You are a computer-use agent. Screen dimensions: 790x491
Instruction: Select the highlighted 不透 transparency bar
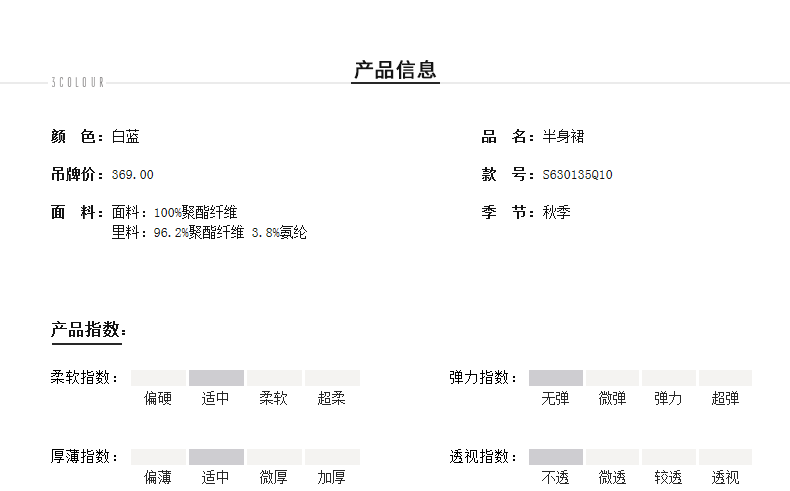[556, 457]
